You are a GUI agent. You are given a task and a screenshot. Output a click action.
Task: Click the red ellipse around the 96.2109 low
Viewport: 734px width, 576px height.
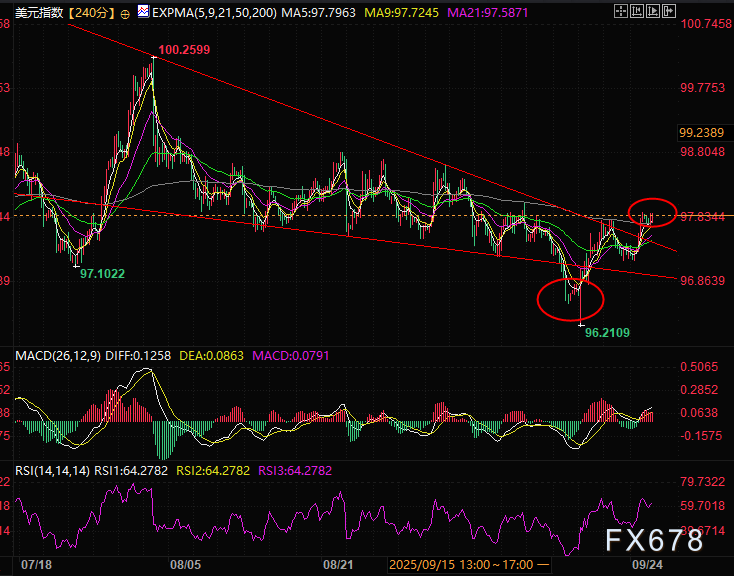coord(570,297)
